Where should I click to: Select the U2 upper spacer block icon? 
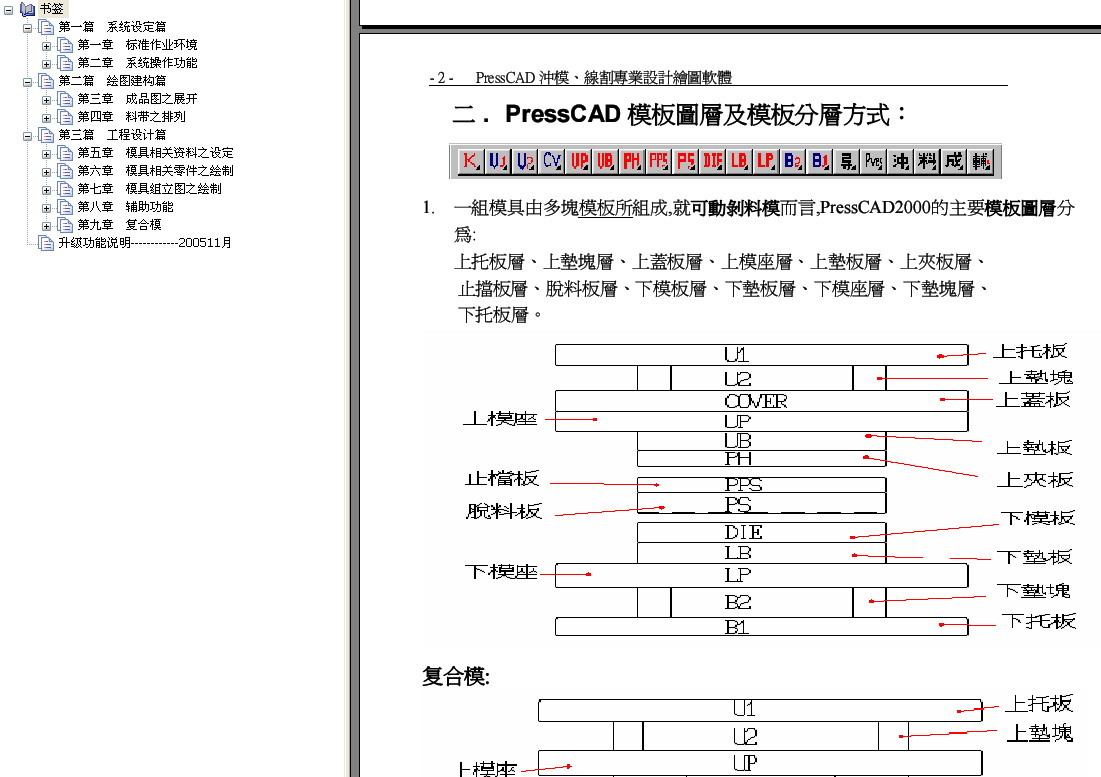pyautogui.click(x=525, y=161)
